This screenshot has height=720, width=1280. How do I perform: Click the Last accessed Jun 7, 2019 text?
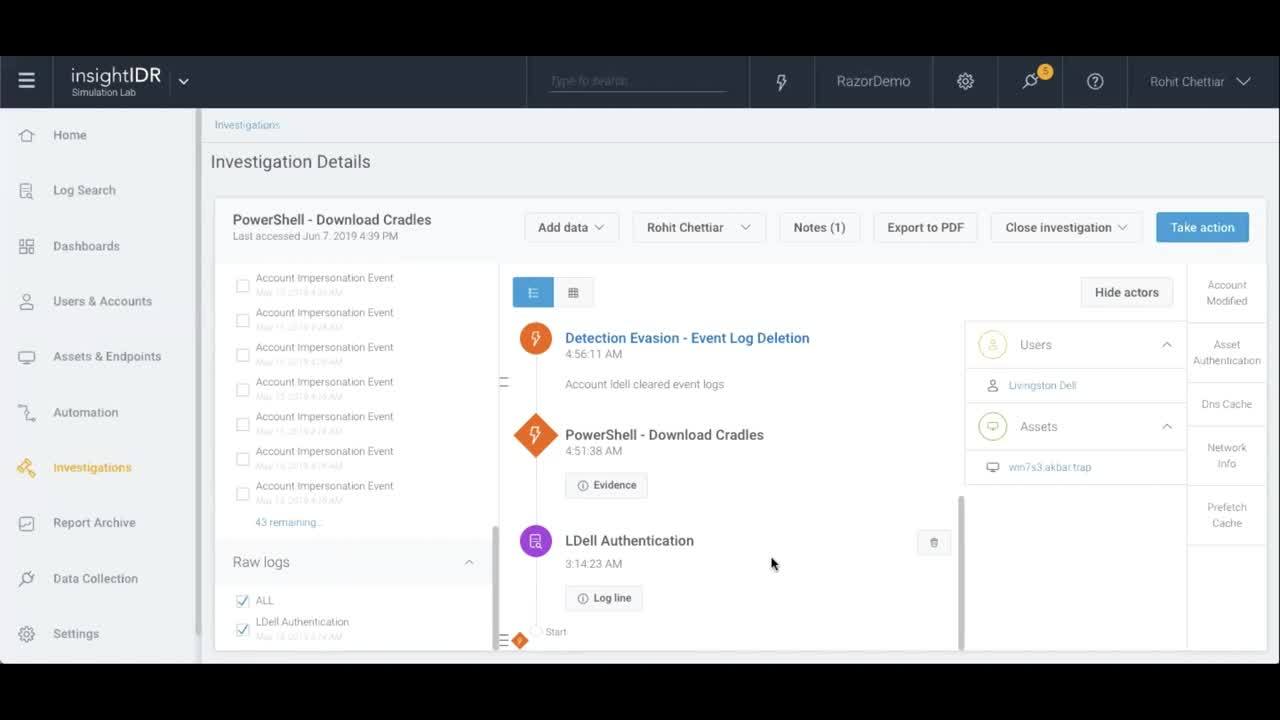315,236
